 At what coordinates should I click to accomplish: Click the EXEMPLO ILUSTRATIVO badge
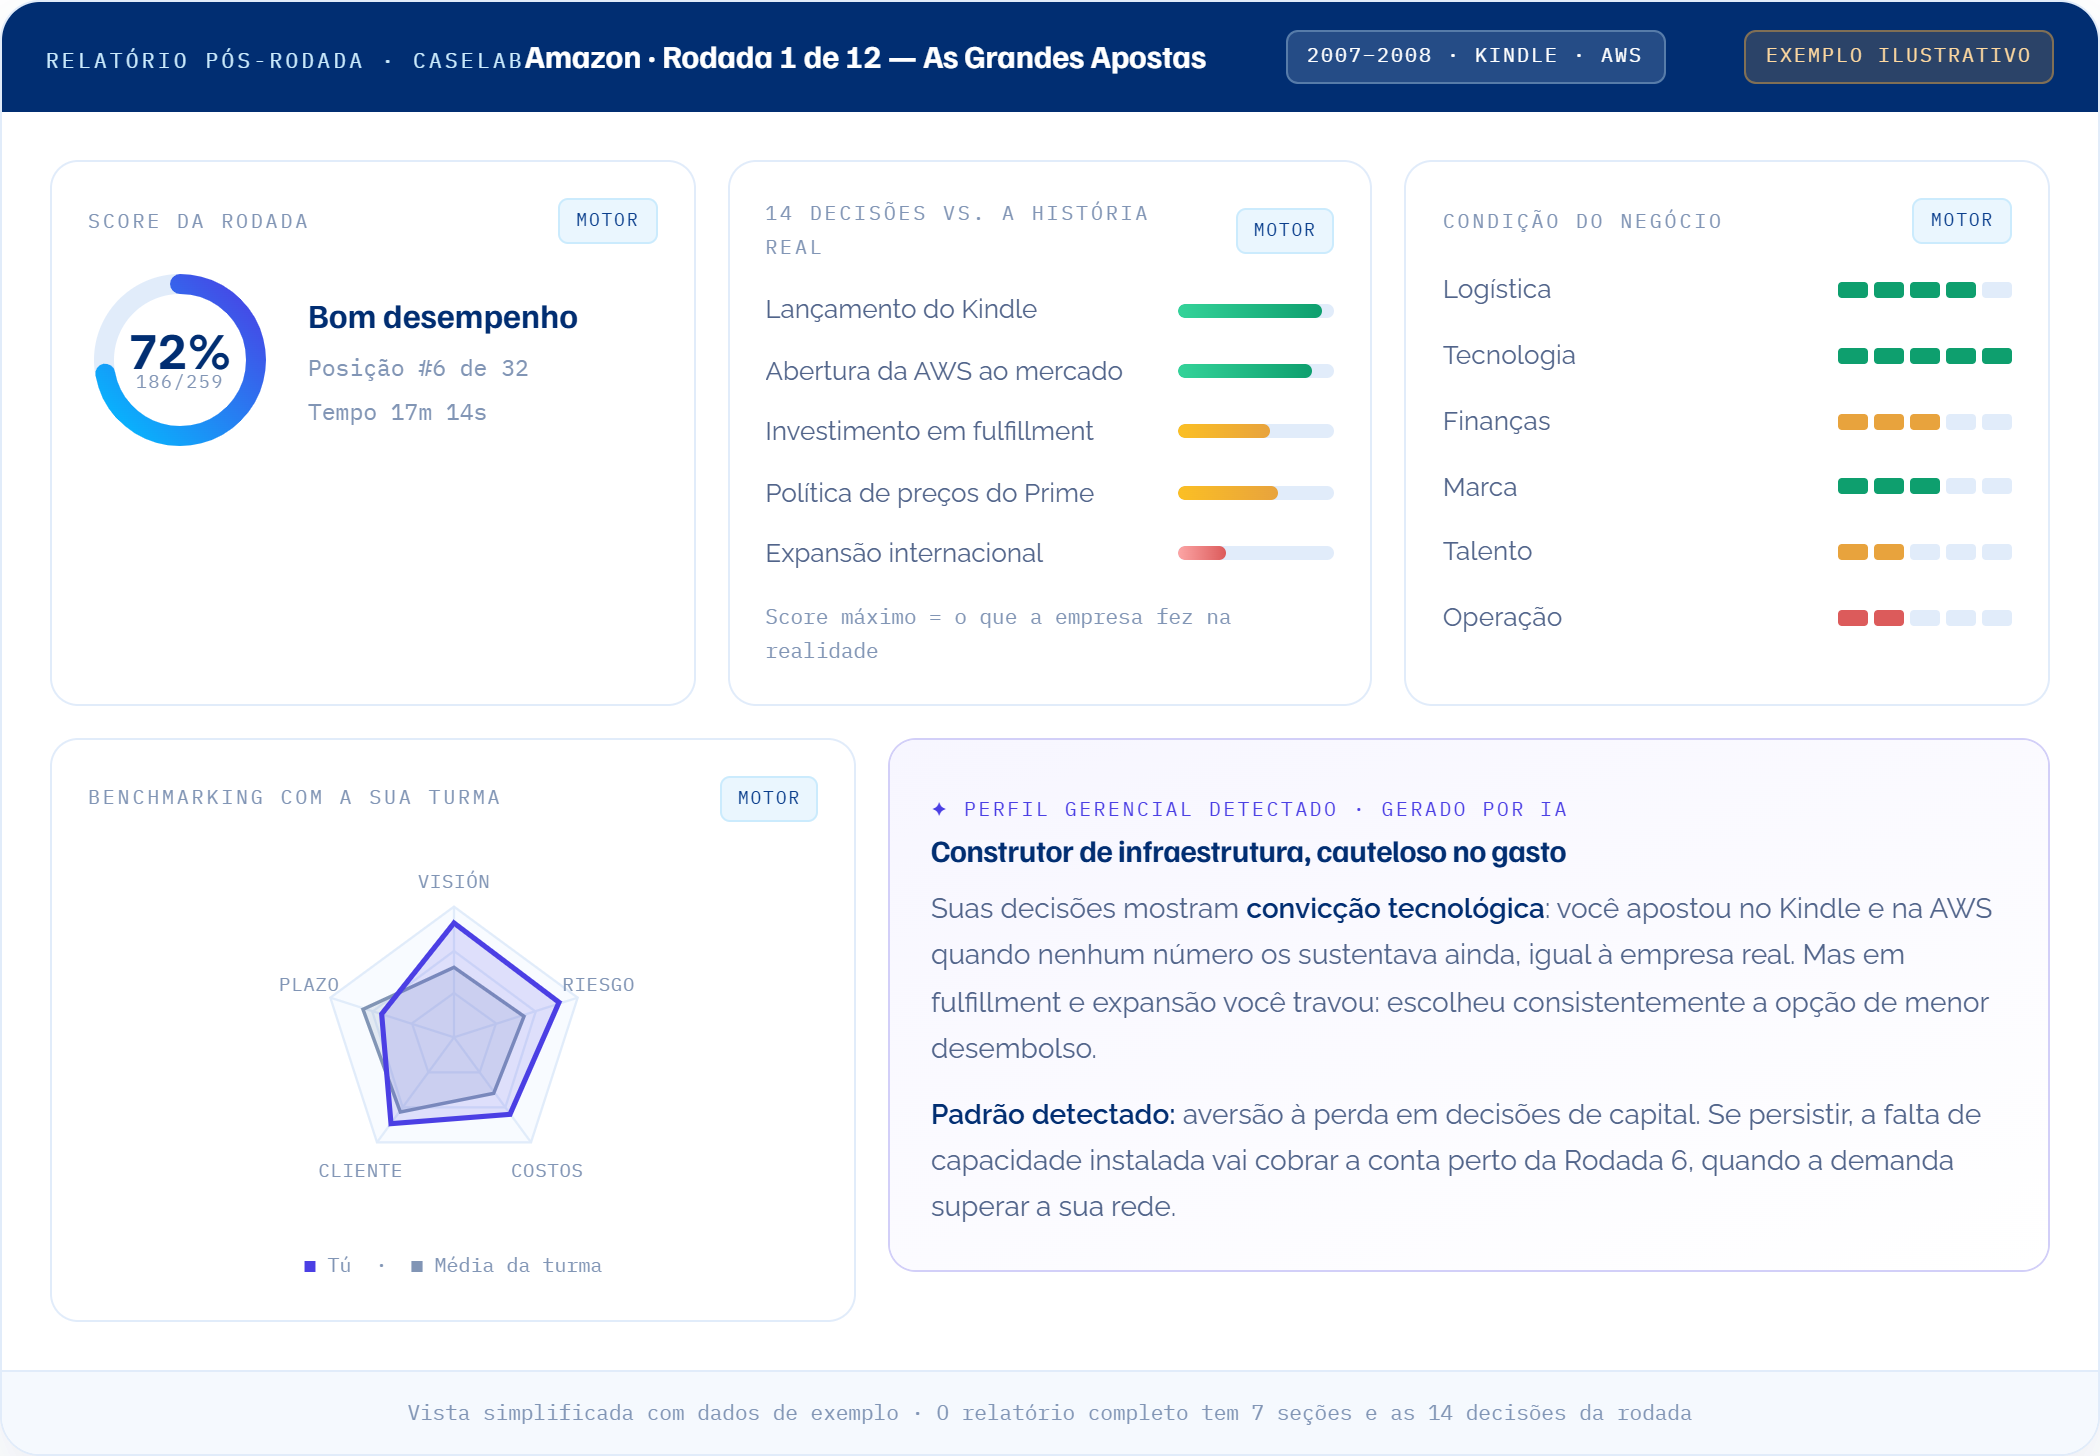[x=1898, y=57]
